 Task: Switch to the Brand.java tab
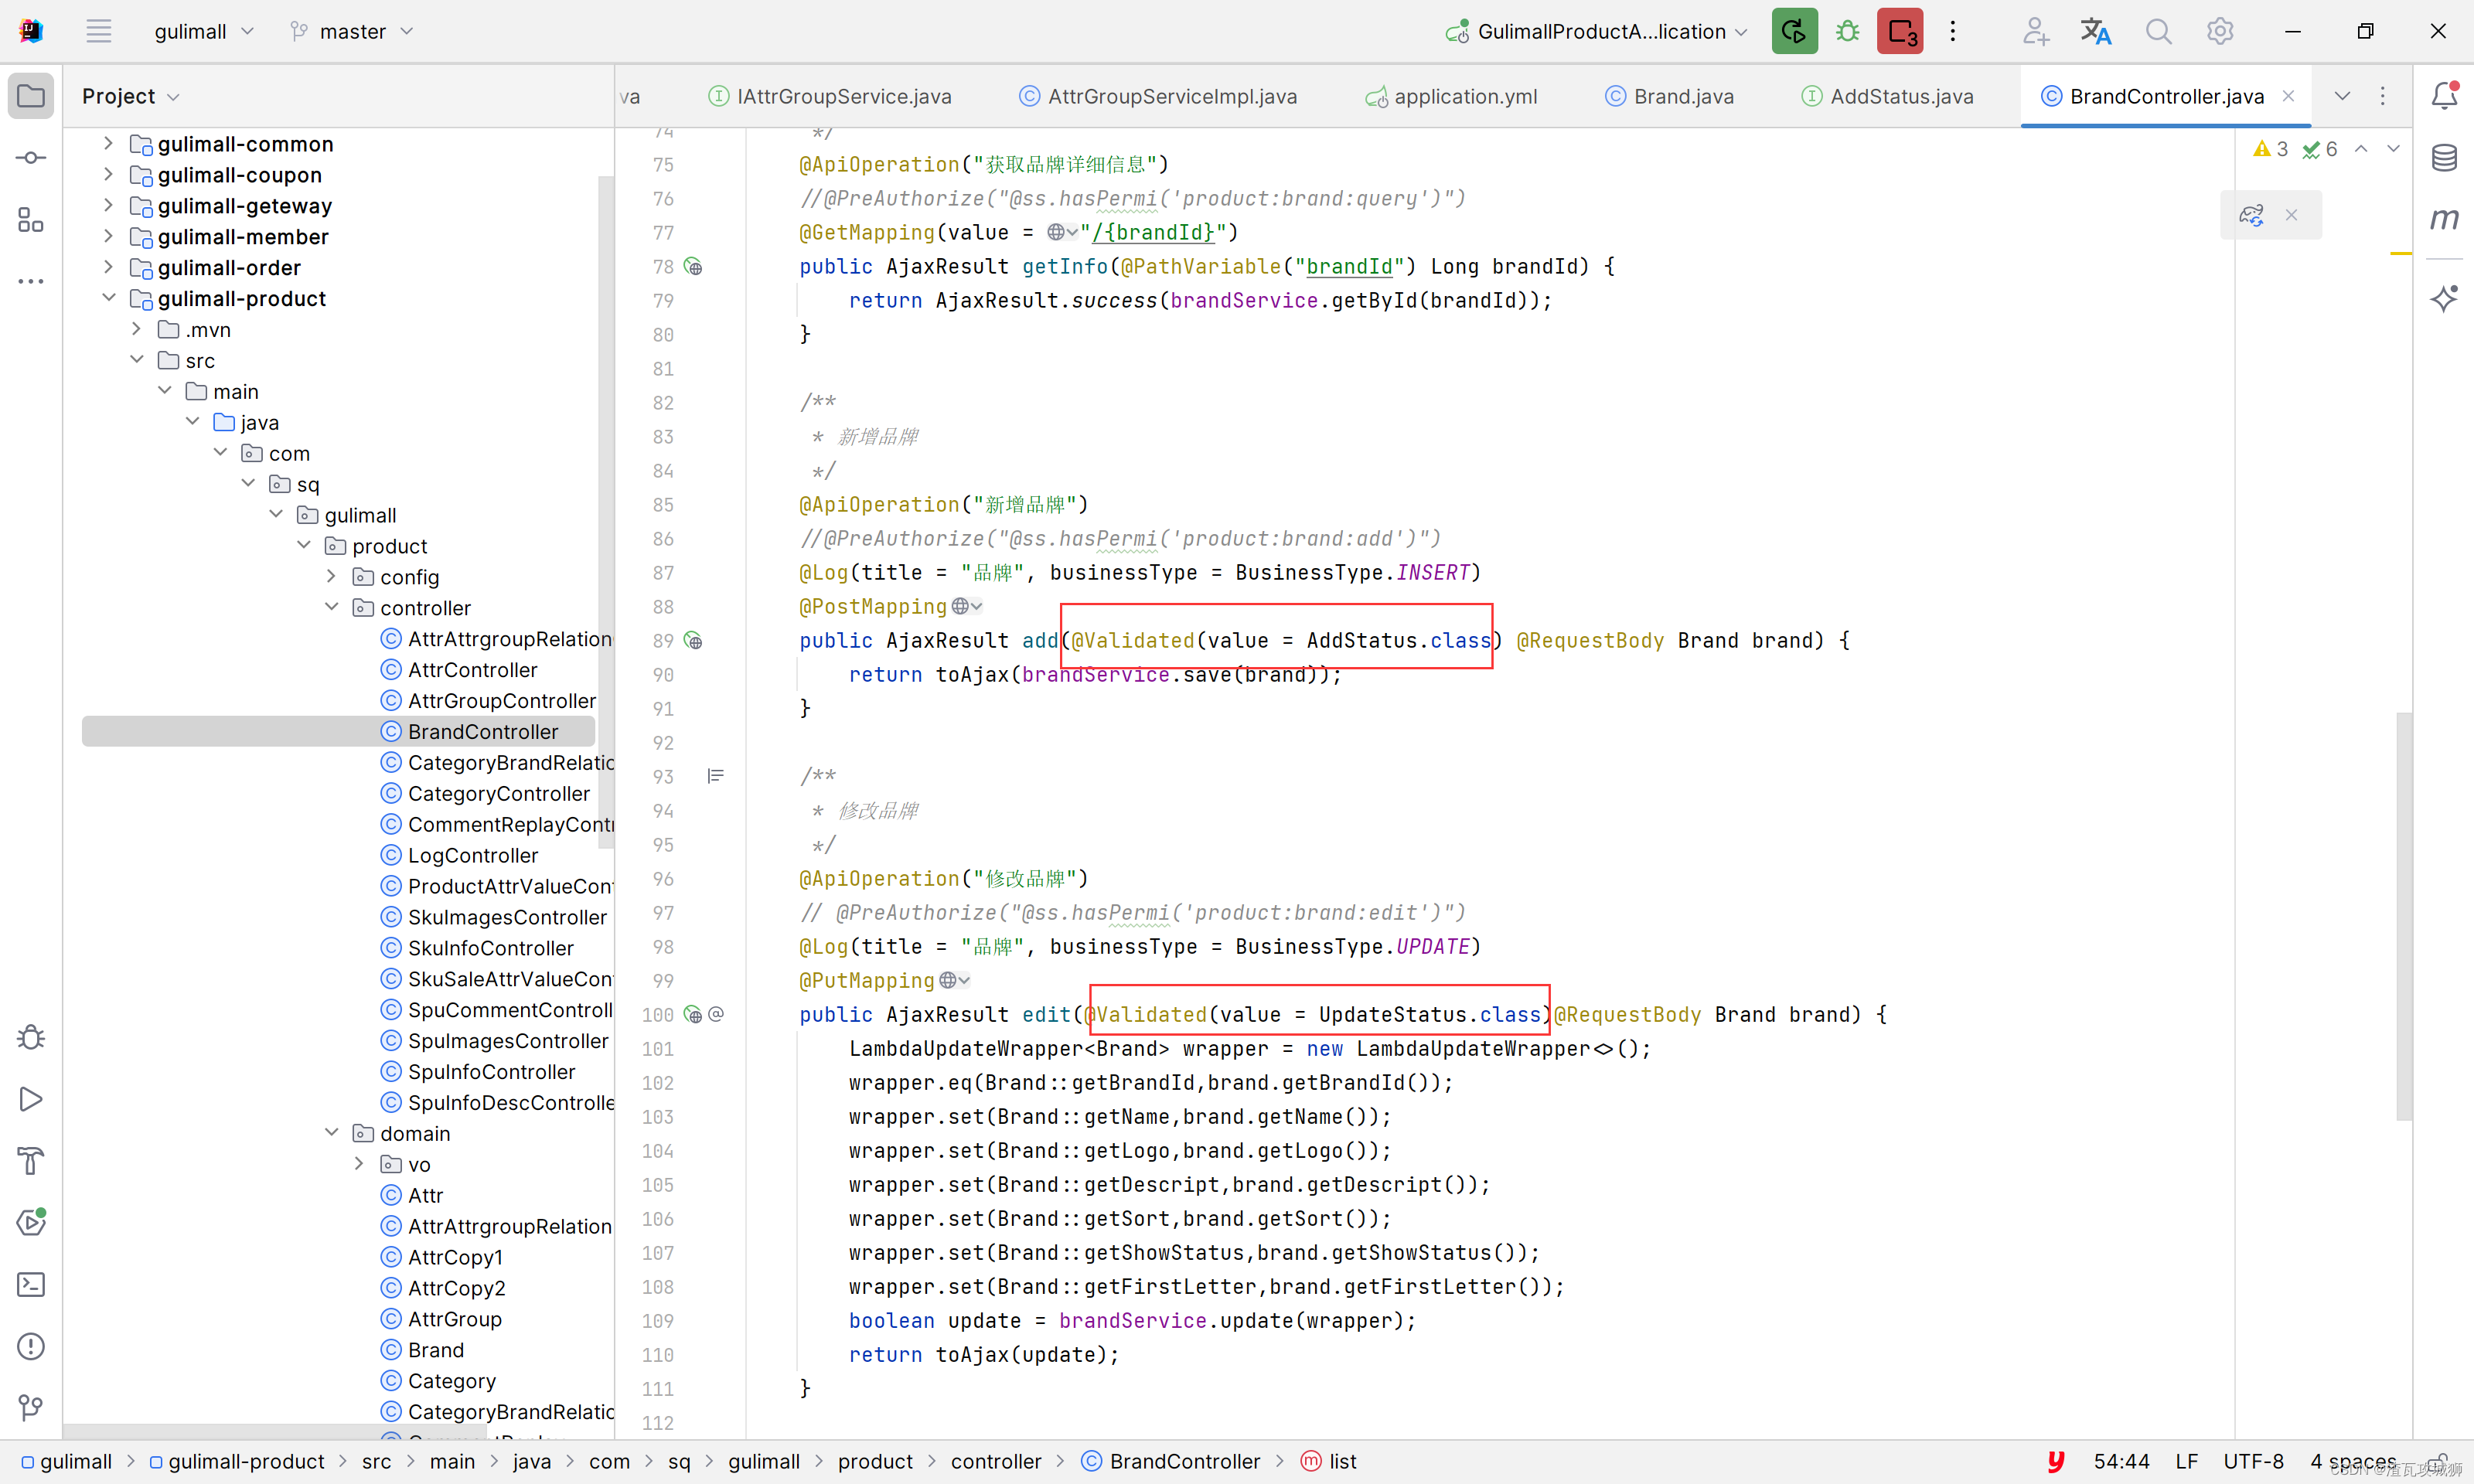1682,96
